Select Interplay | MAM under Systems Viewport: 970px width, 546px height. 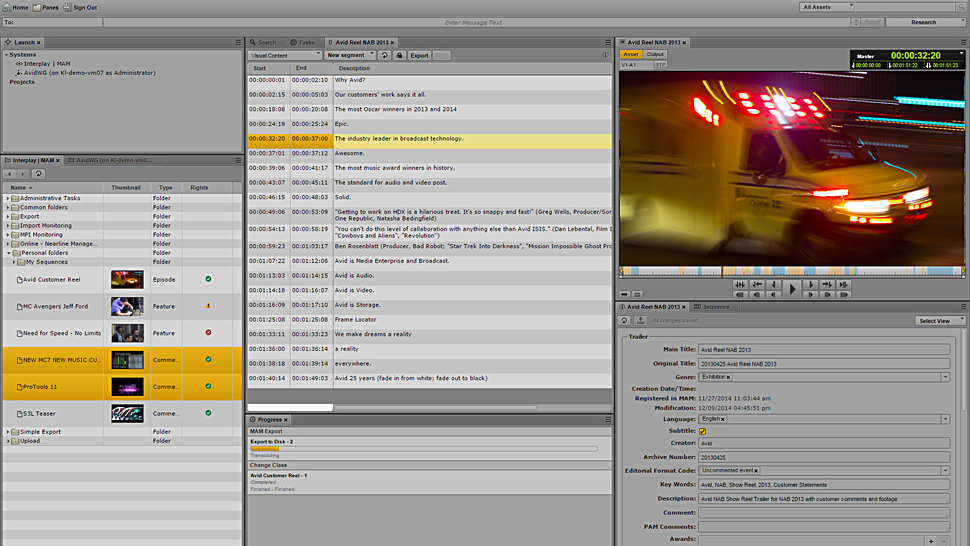[42, 64]
